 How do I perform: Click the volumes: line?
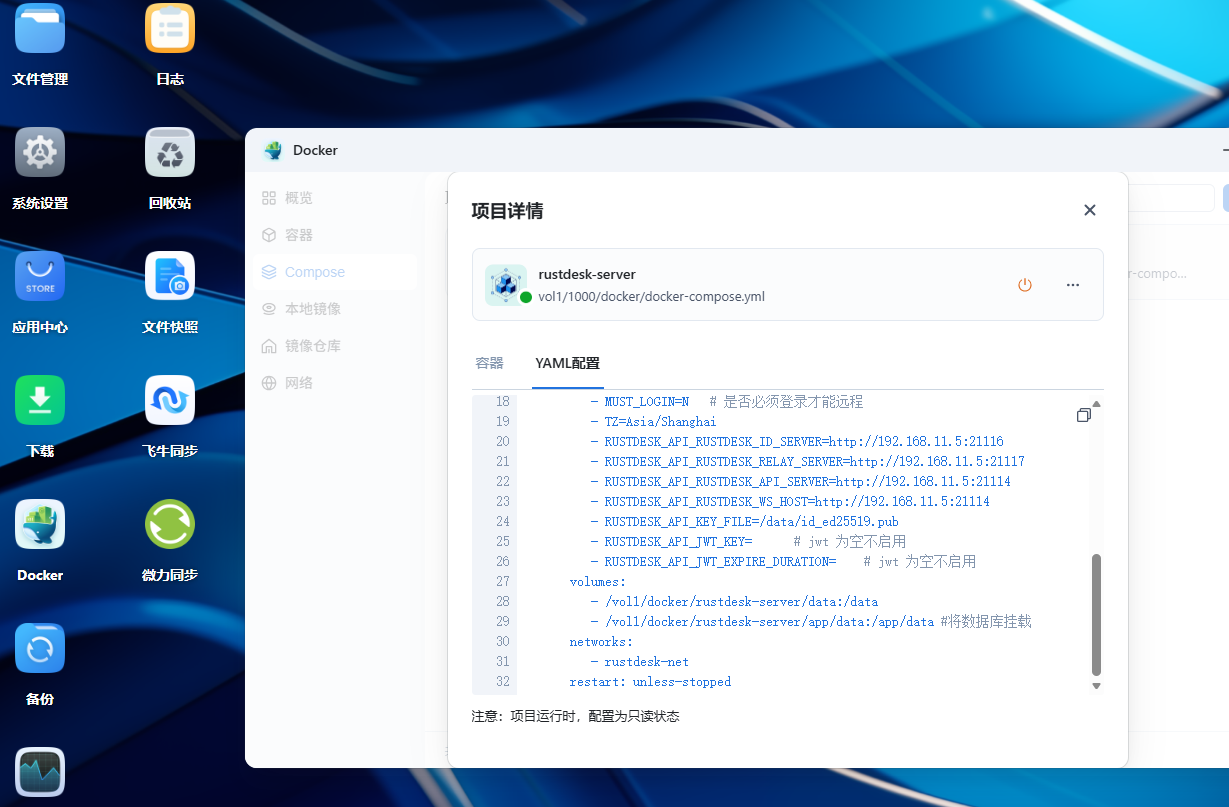click(598, 581)
